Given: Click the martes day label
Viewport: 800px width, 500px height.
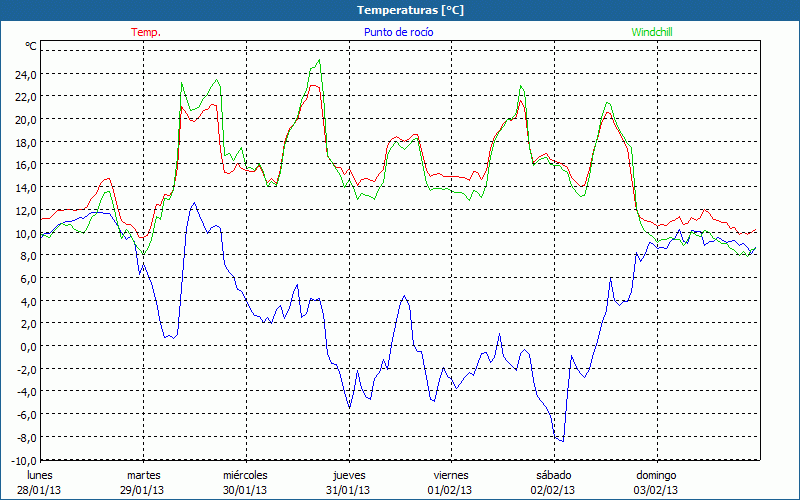Looking at the screenshot, I should [x=143, y=475].
